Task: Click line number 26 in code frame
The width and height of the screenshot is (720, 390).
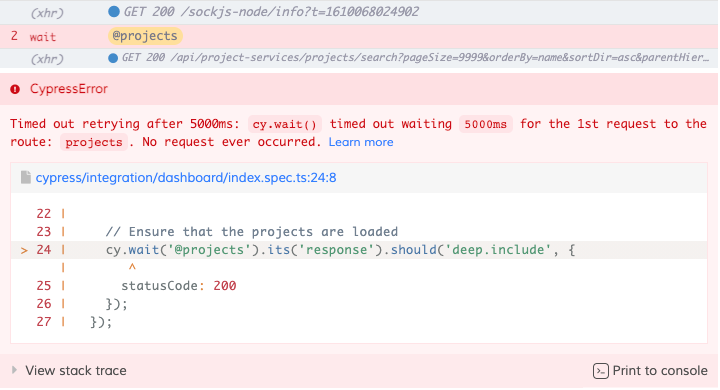Action: coord(44,304)
